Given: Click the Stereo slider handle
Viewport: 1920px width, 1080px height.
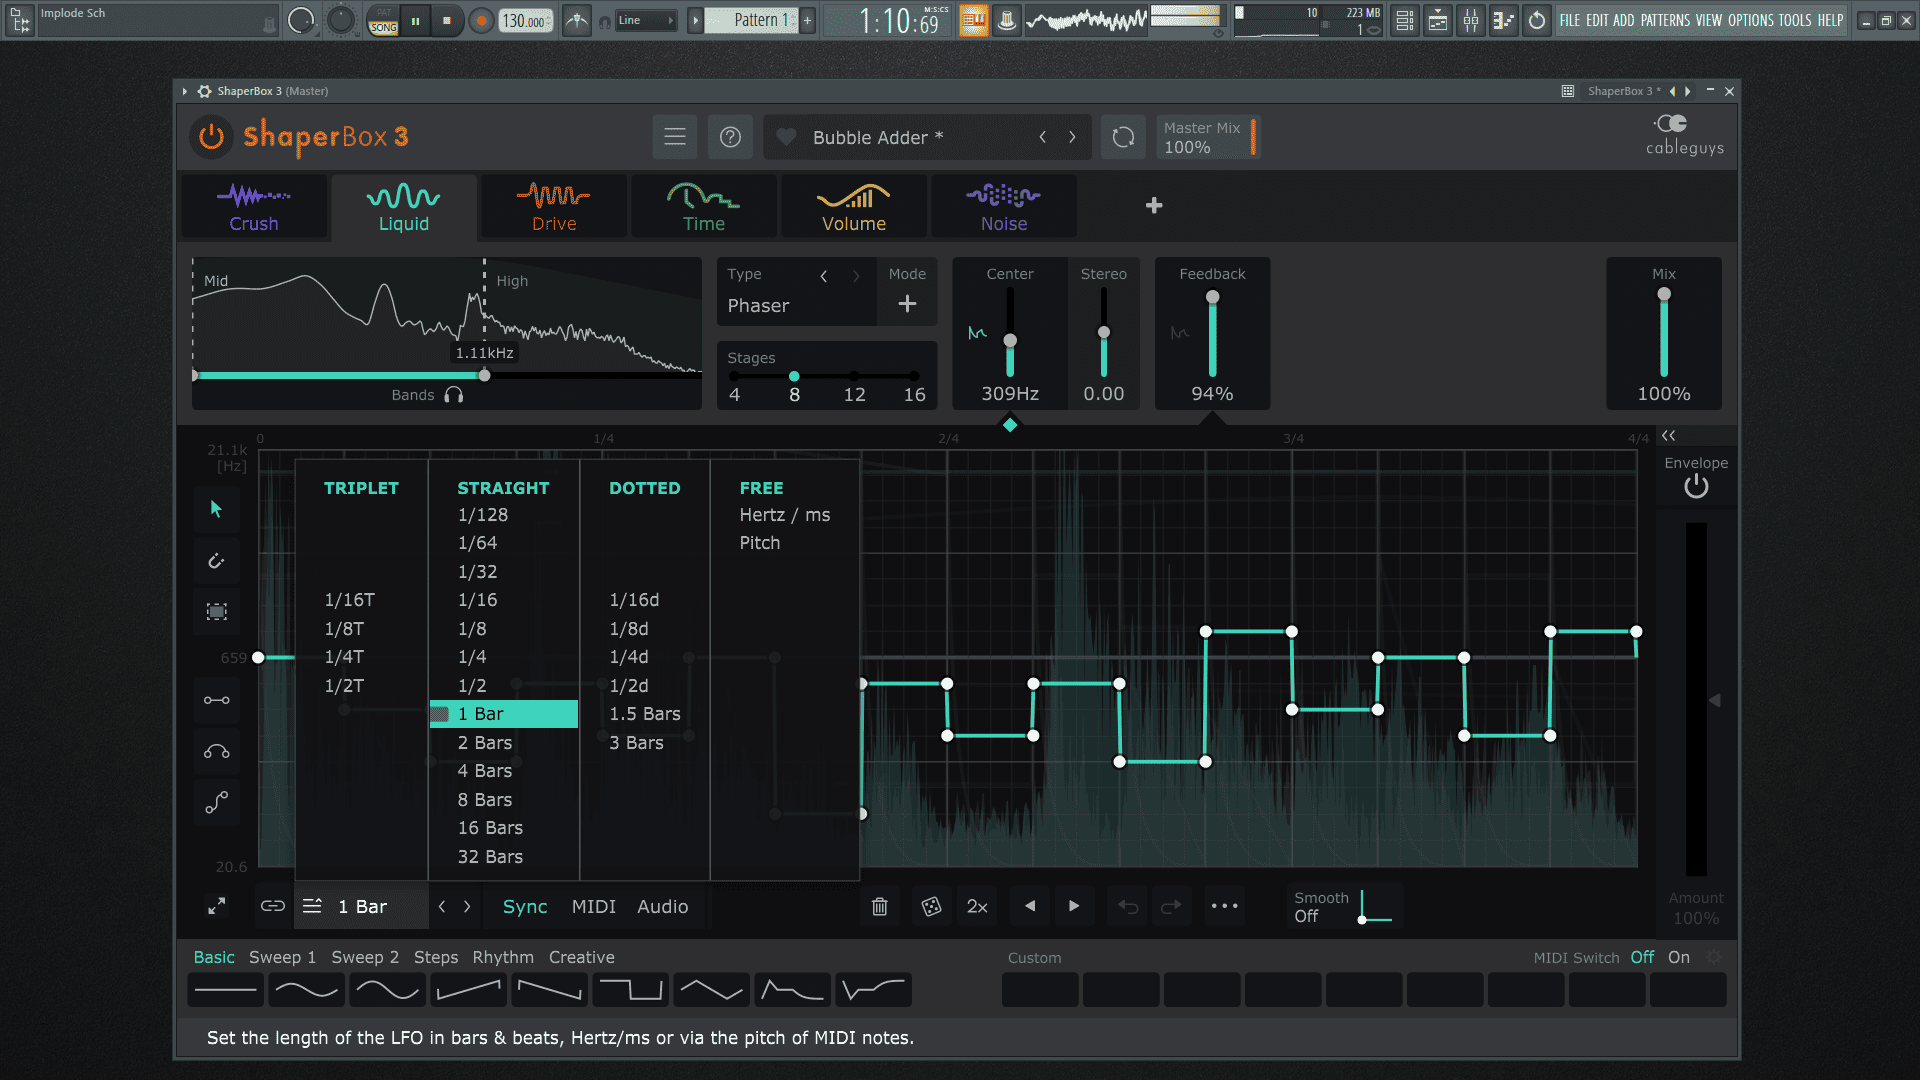Looking at the screenshot, I should pyautogui.click(x=1104, y=332).
